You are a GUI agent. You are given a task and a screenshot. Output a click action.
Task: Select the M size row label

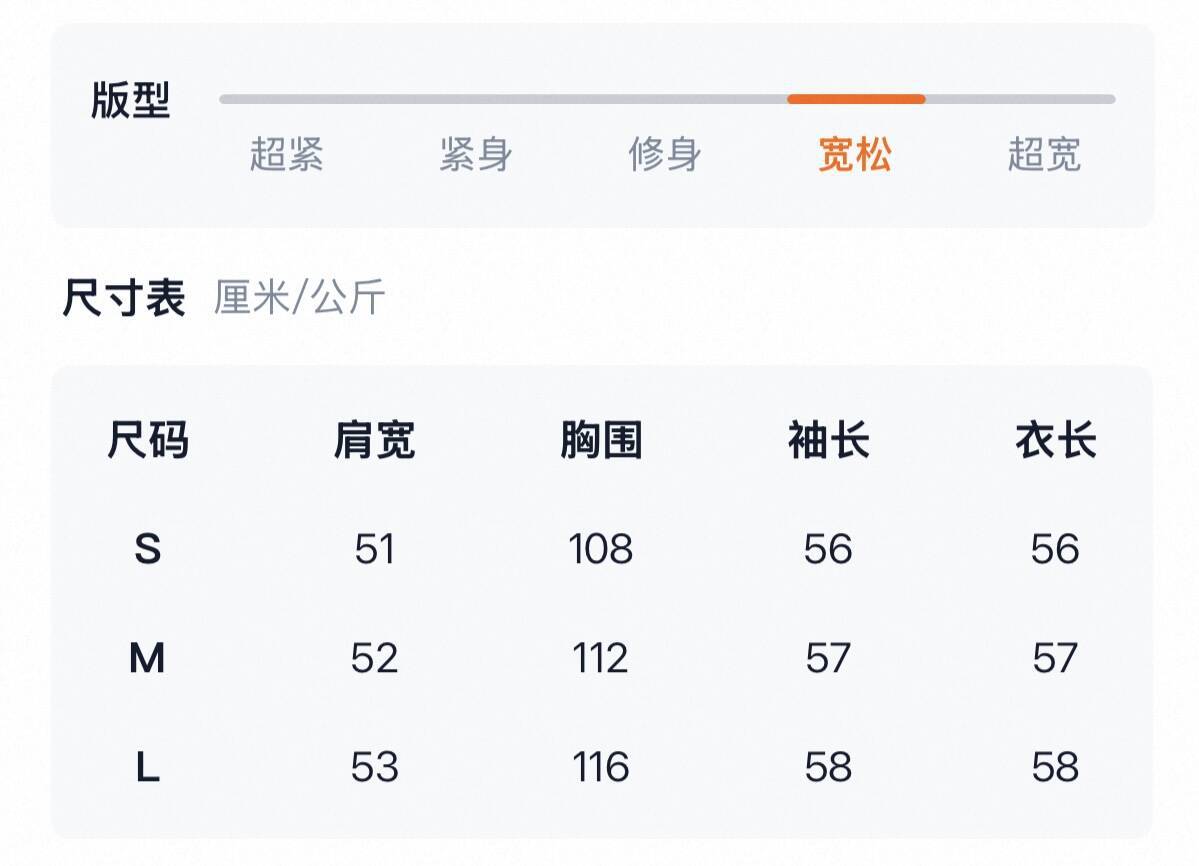click(x=148, y=658)
